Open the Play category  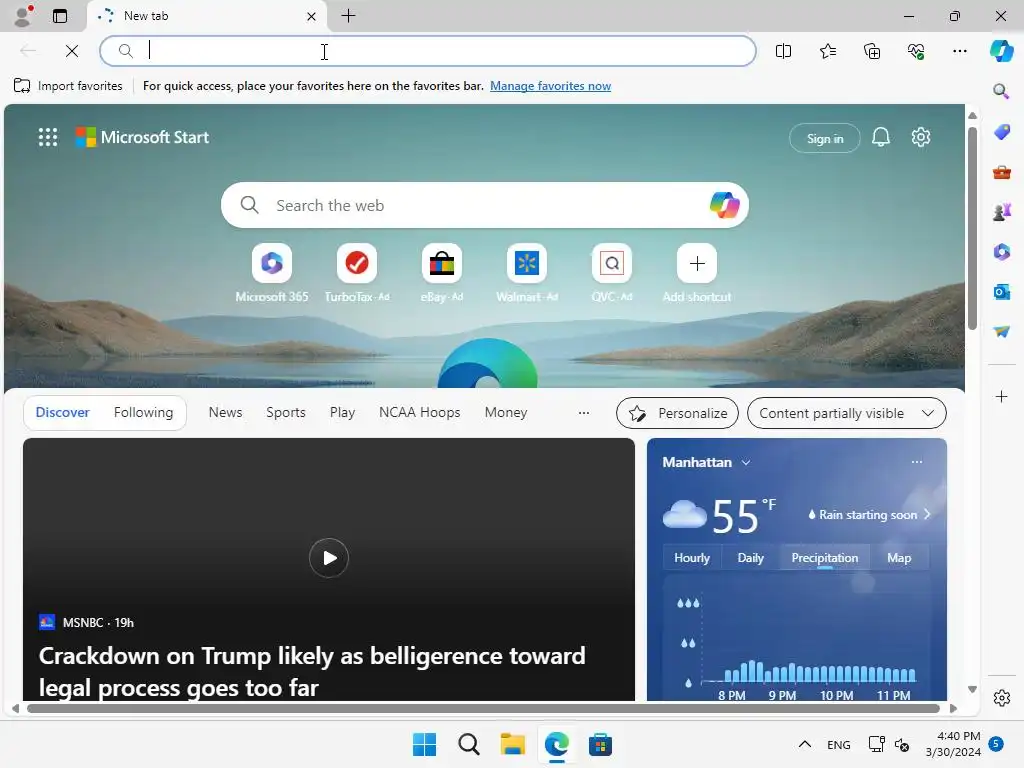342,412
